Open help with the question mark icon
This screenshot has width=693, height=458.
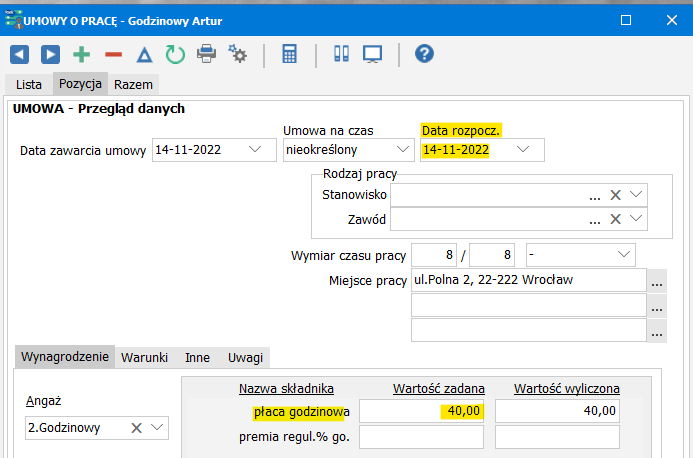point(424,54)
